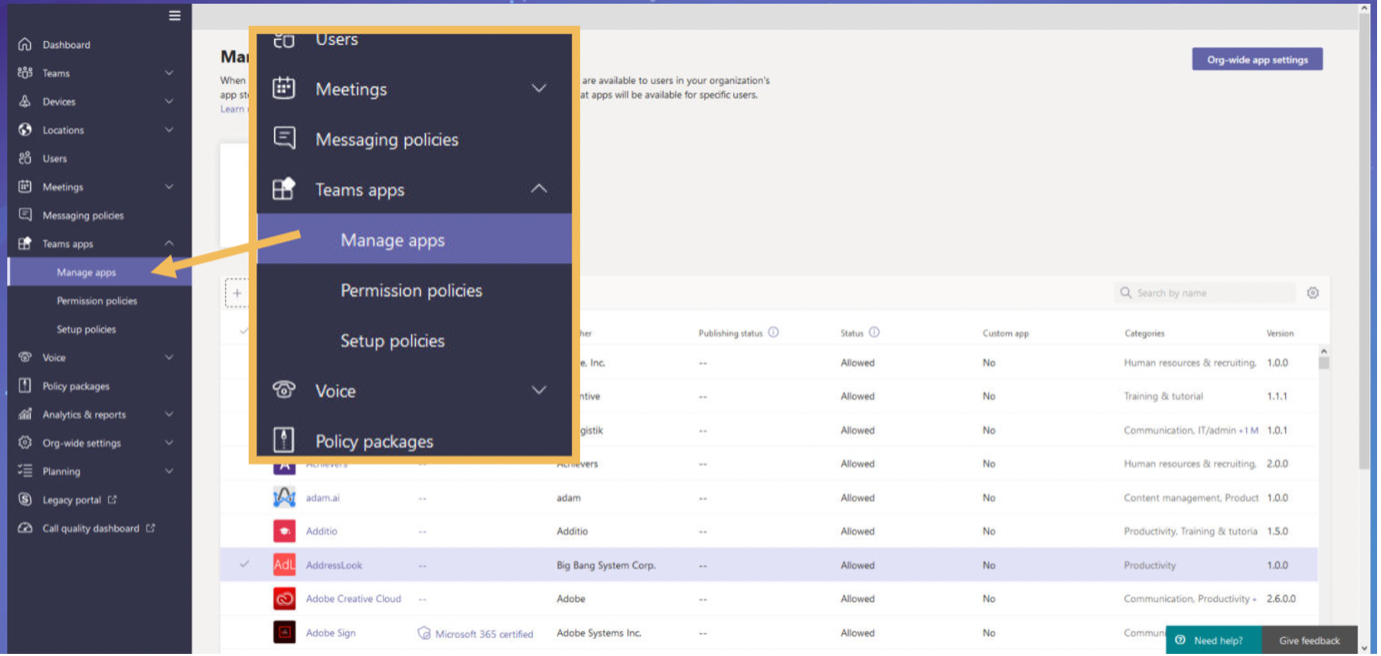
Task: Expand the Voice chevron in the sidebar
Action: pos(169,358)
